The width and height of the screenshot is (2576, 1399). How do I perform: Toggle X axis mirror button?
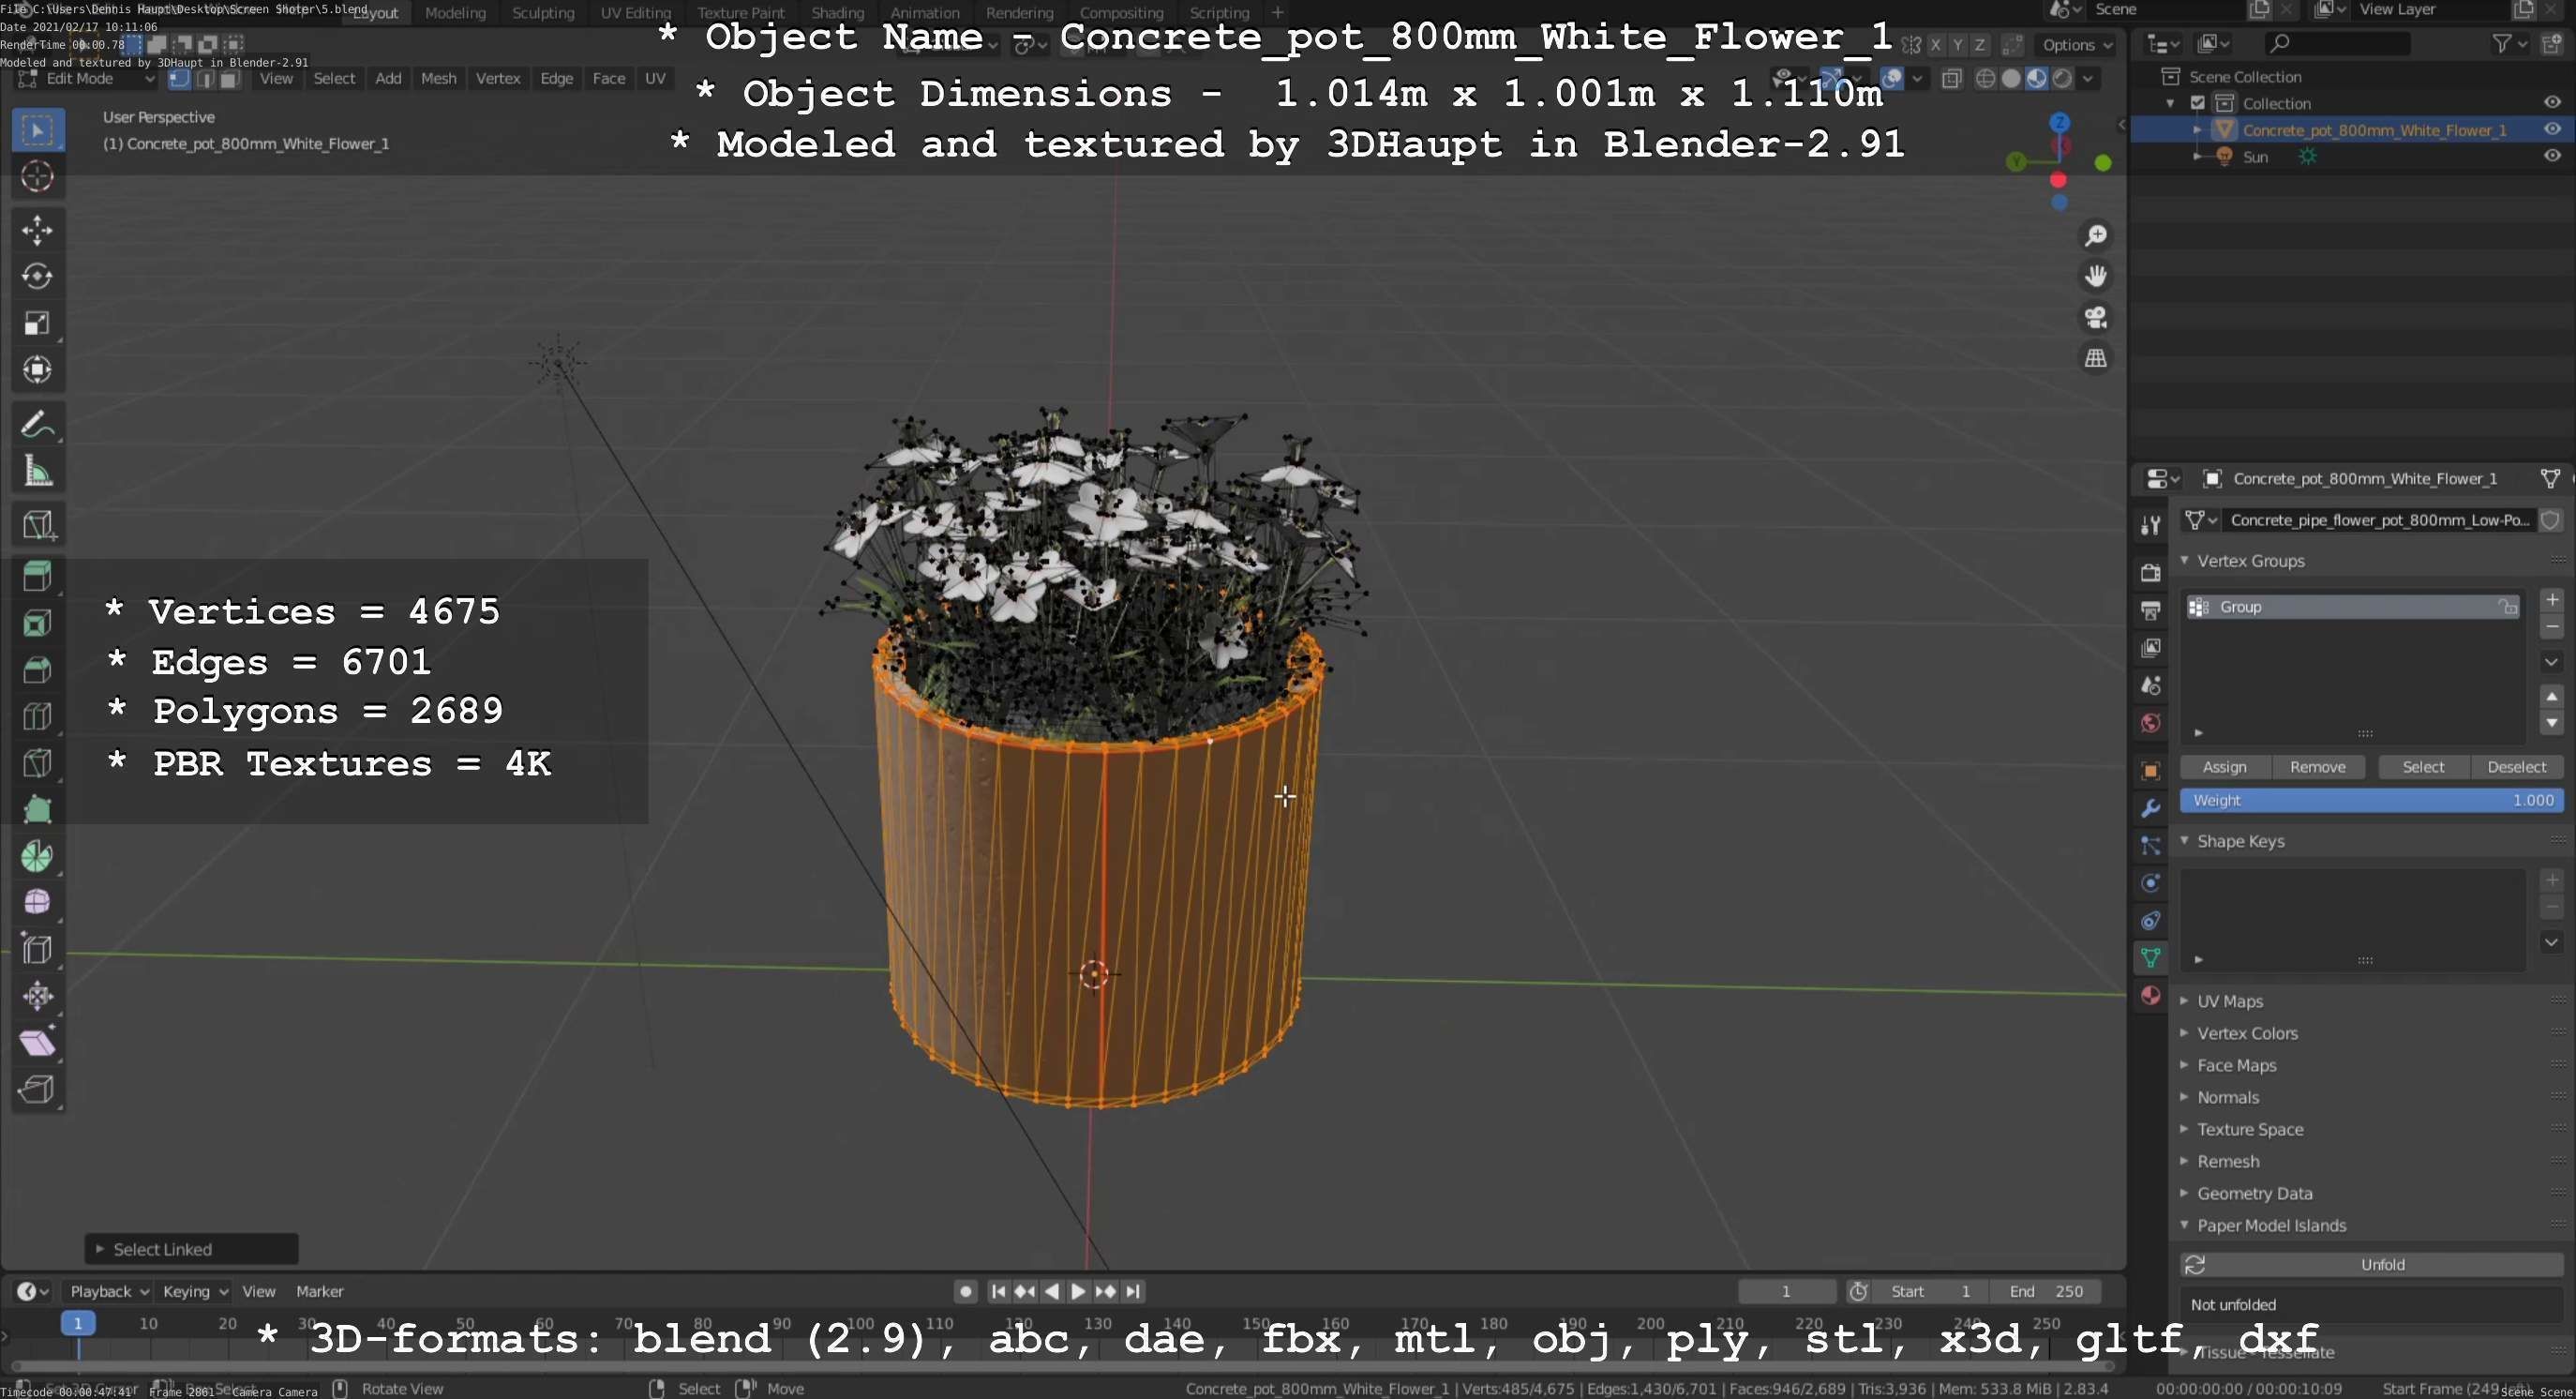tap(1936, 45)
